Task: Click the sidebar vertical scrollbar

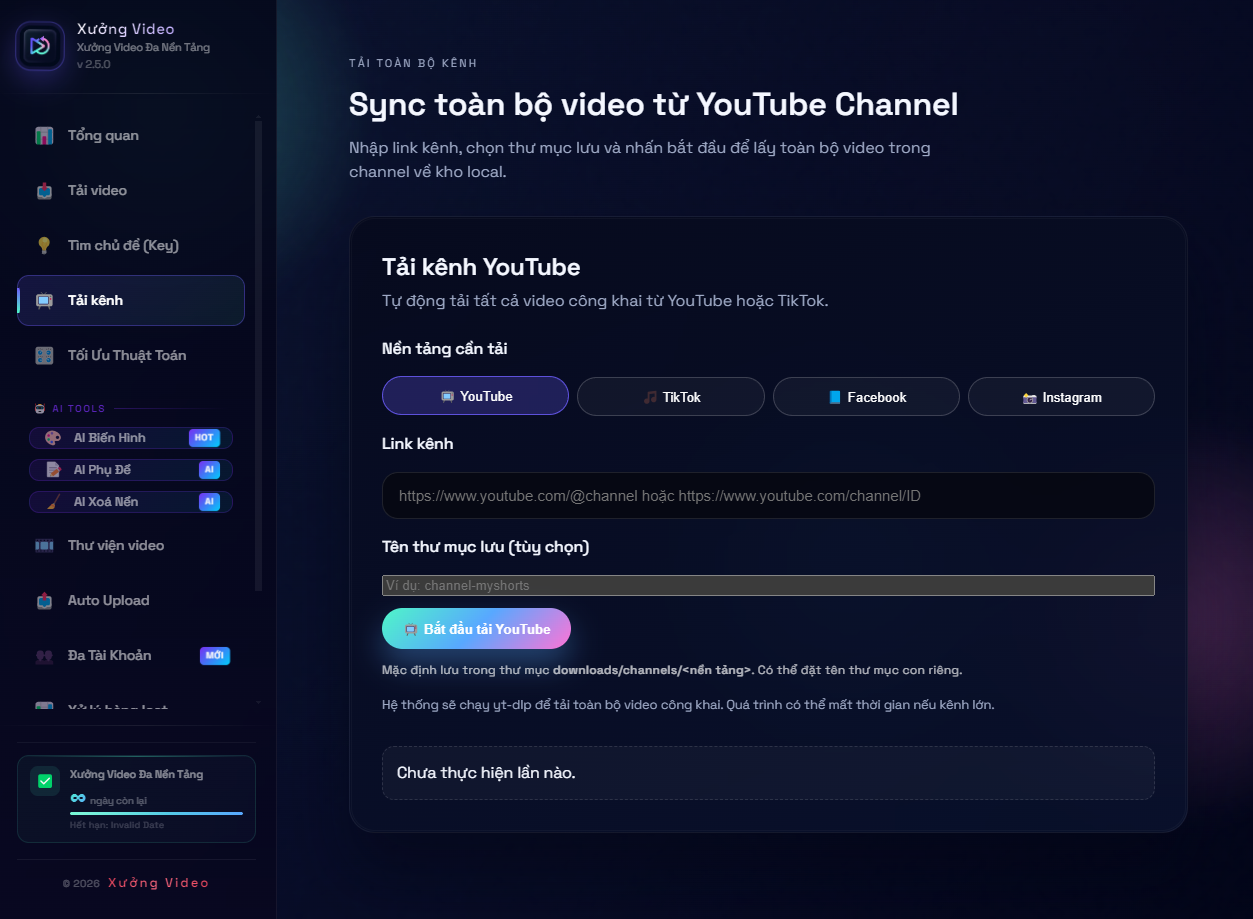Action: point(259,355)
